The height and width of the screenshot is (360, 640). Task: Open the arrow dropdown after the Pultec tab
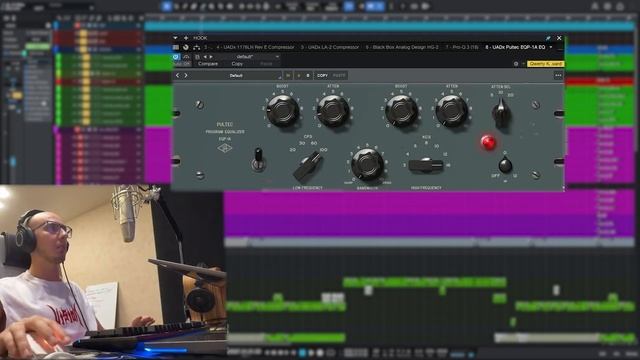point(551,47)
